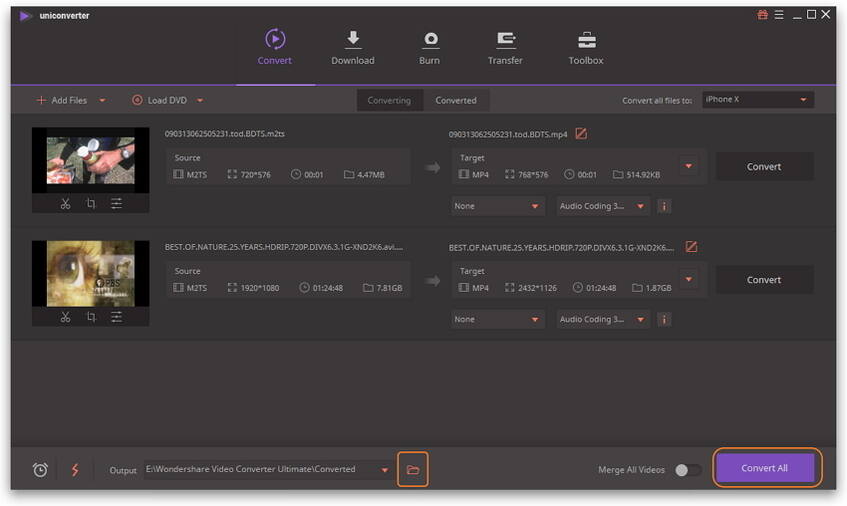
Task: Show media info for 090313062505231 file
Action: (664, 206)
